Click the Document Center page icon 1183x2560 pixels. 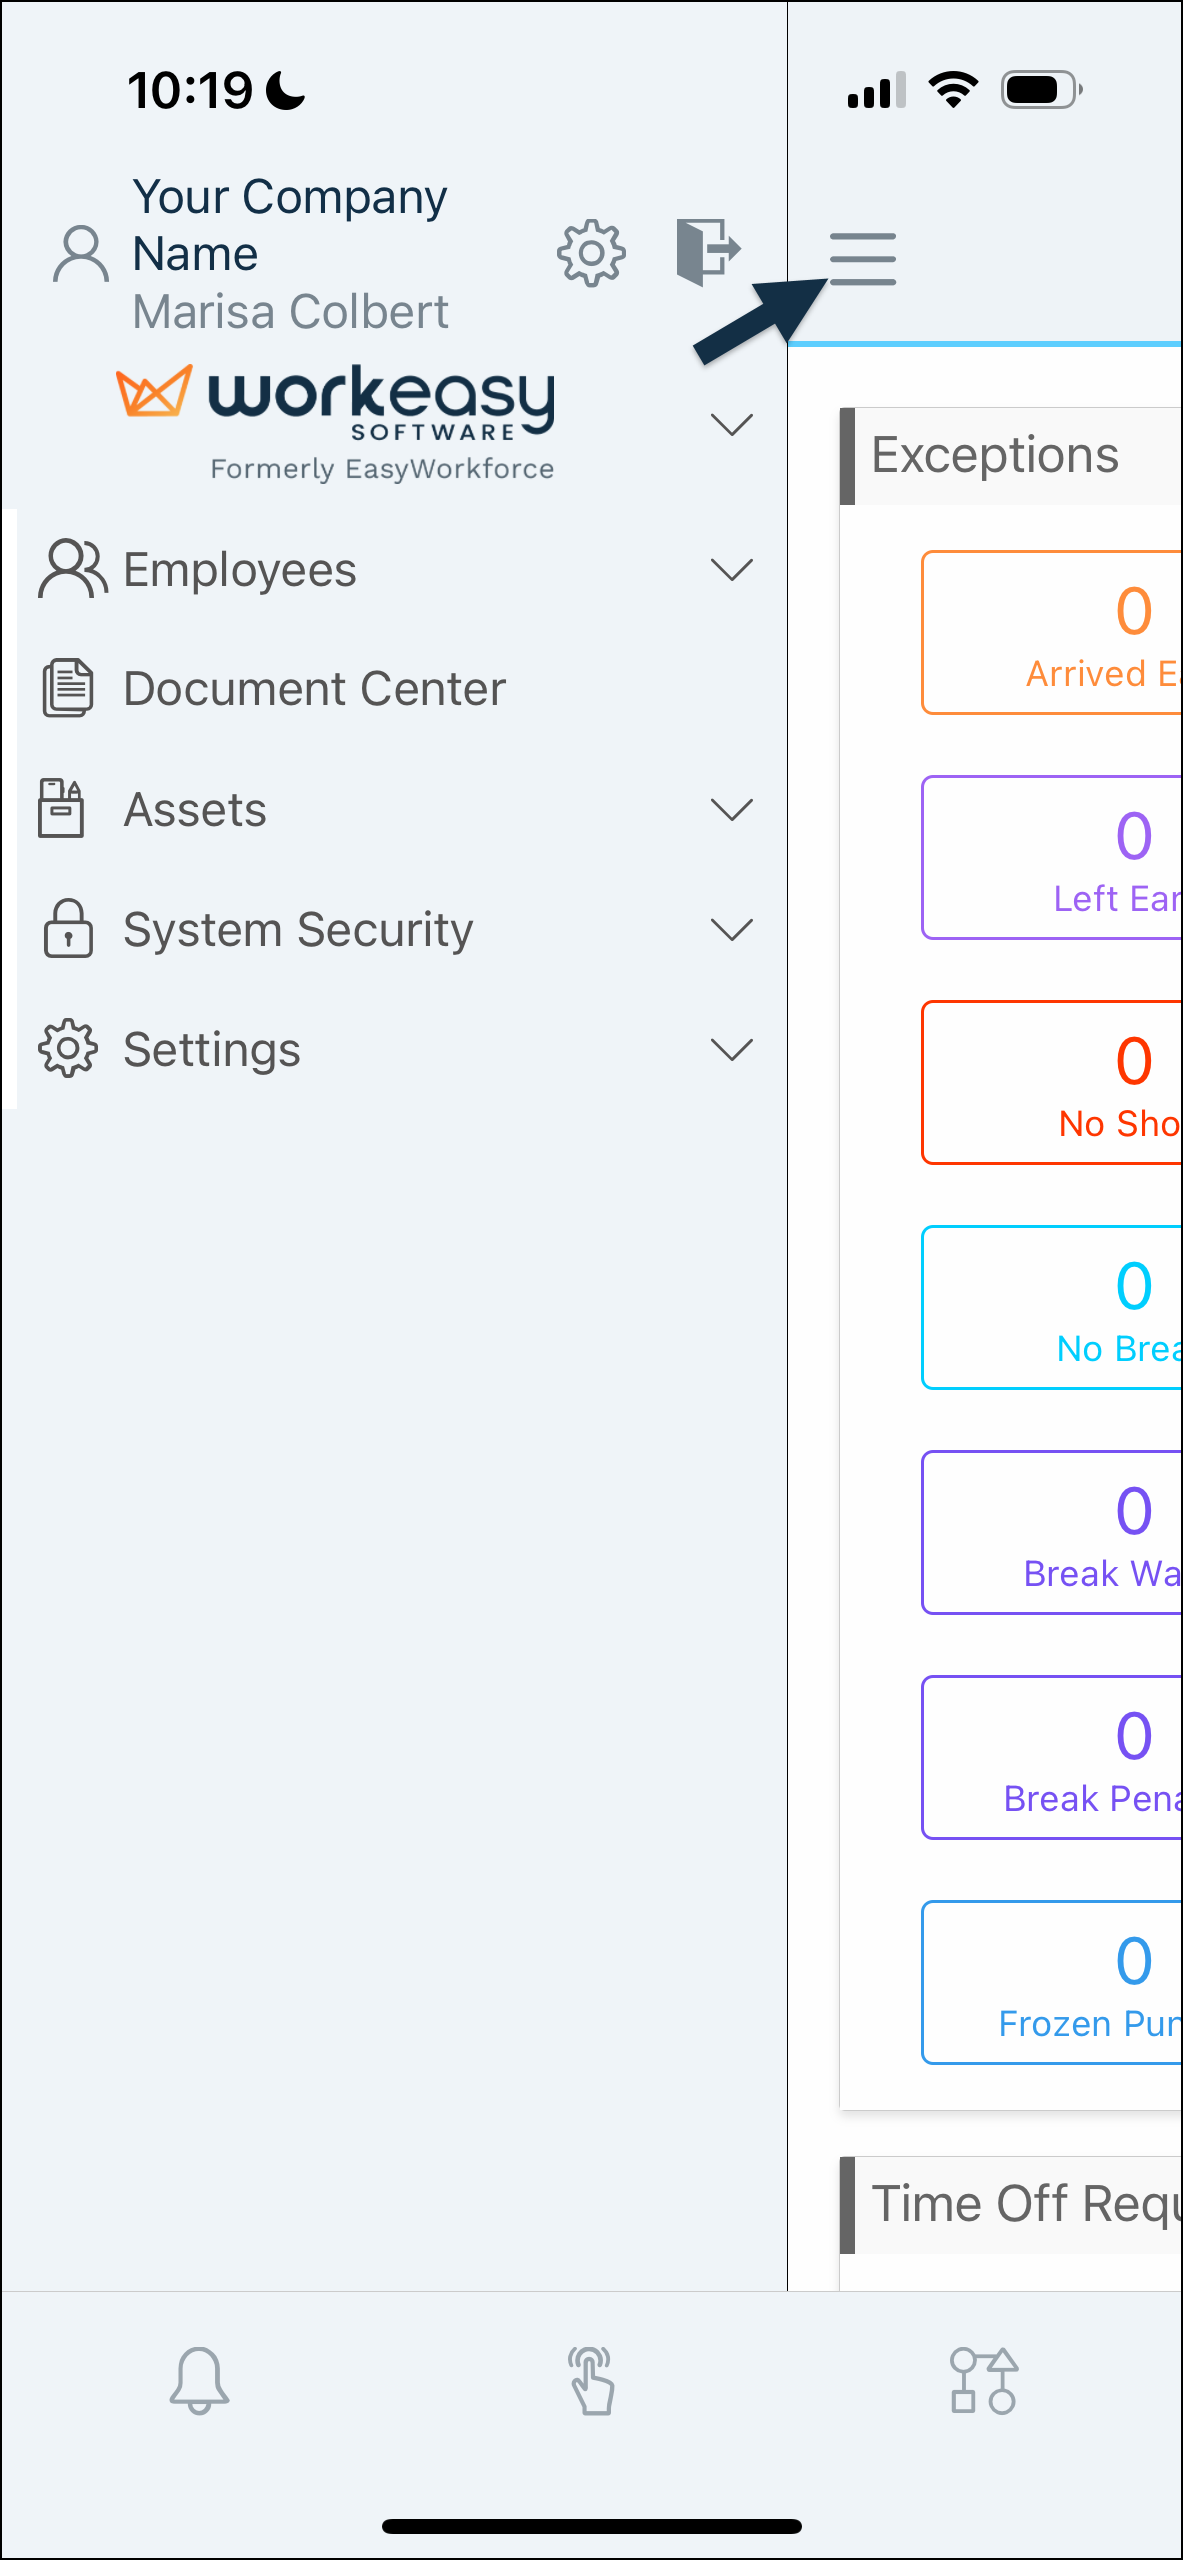[67, 688]
